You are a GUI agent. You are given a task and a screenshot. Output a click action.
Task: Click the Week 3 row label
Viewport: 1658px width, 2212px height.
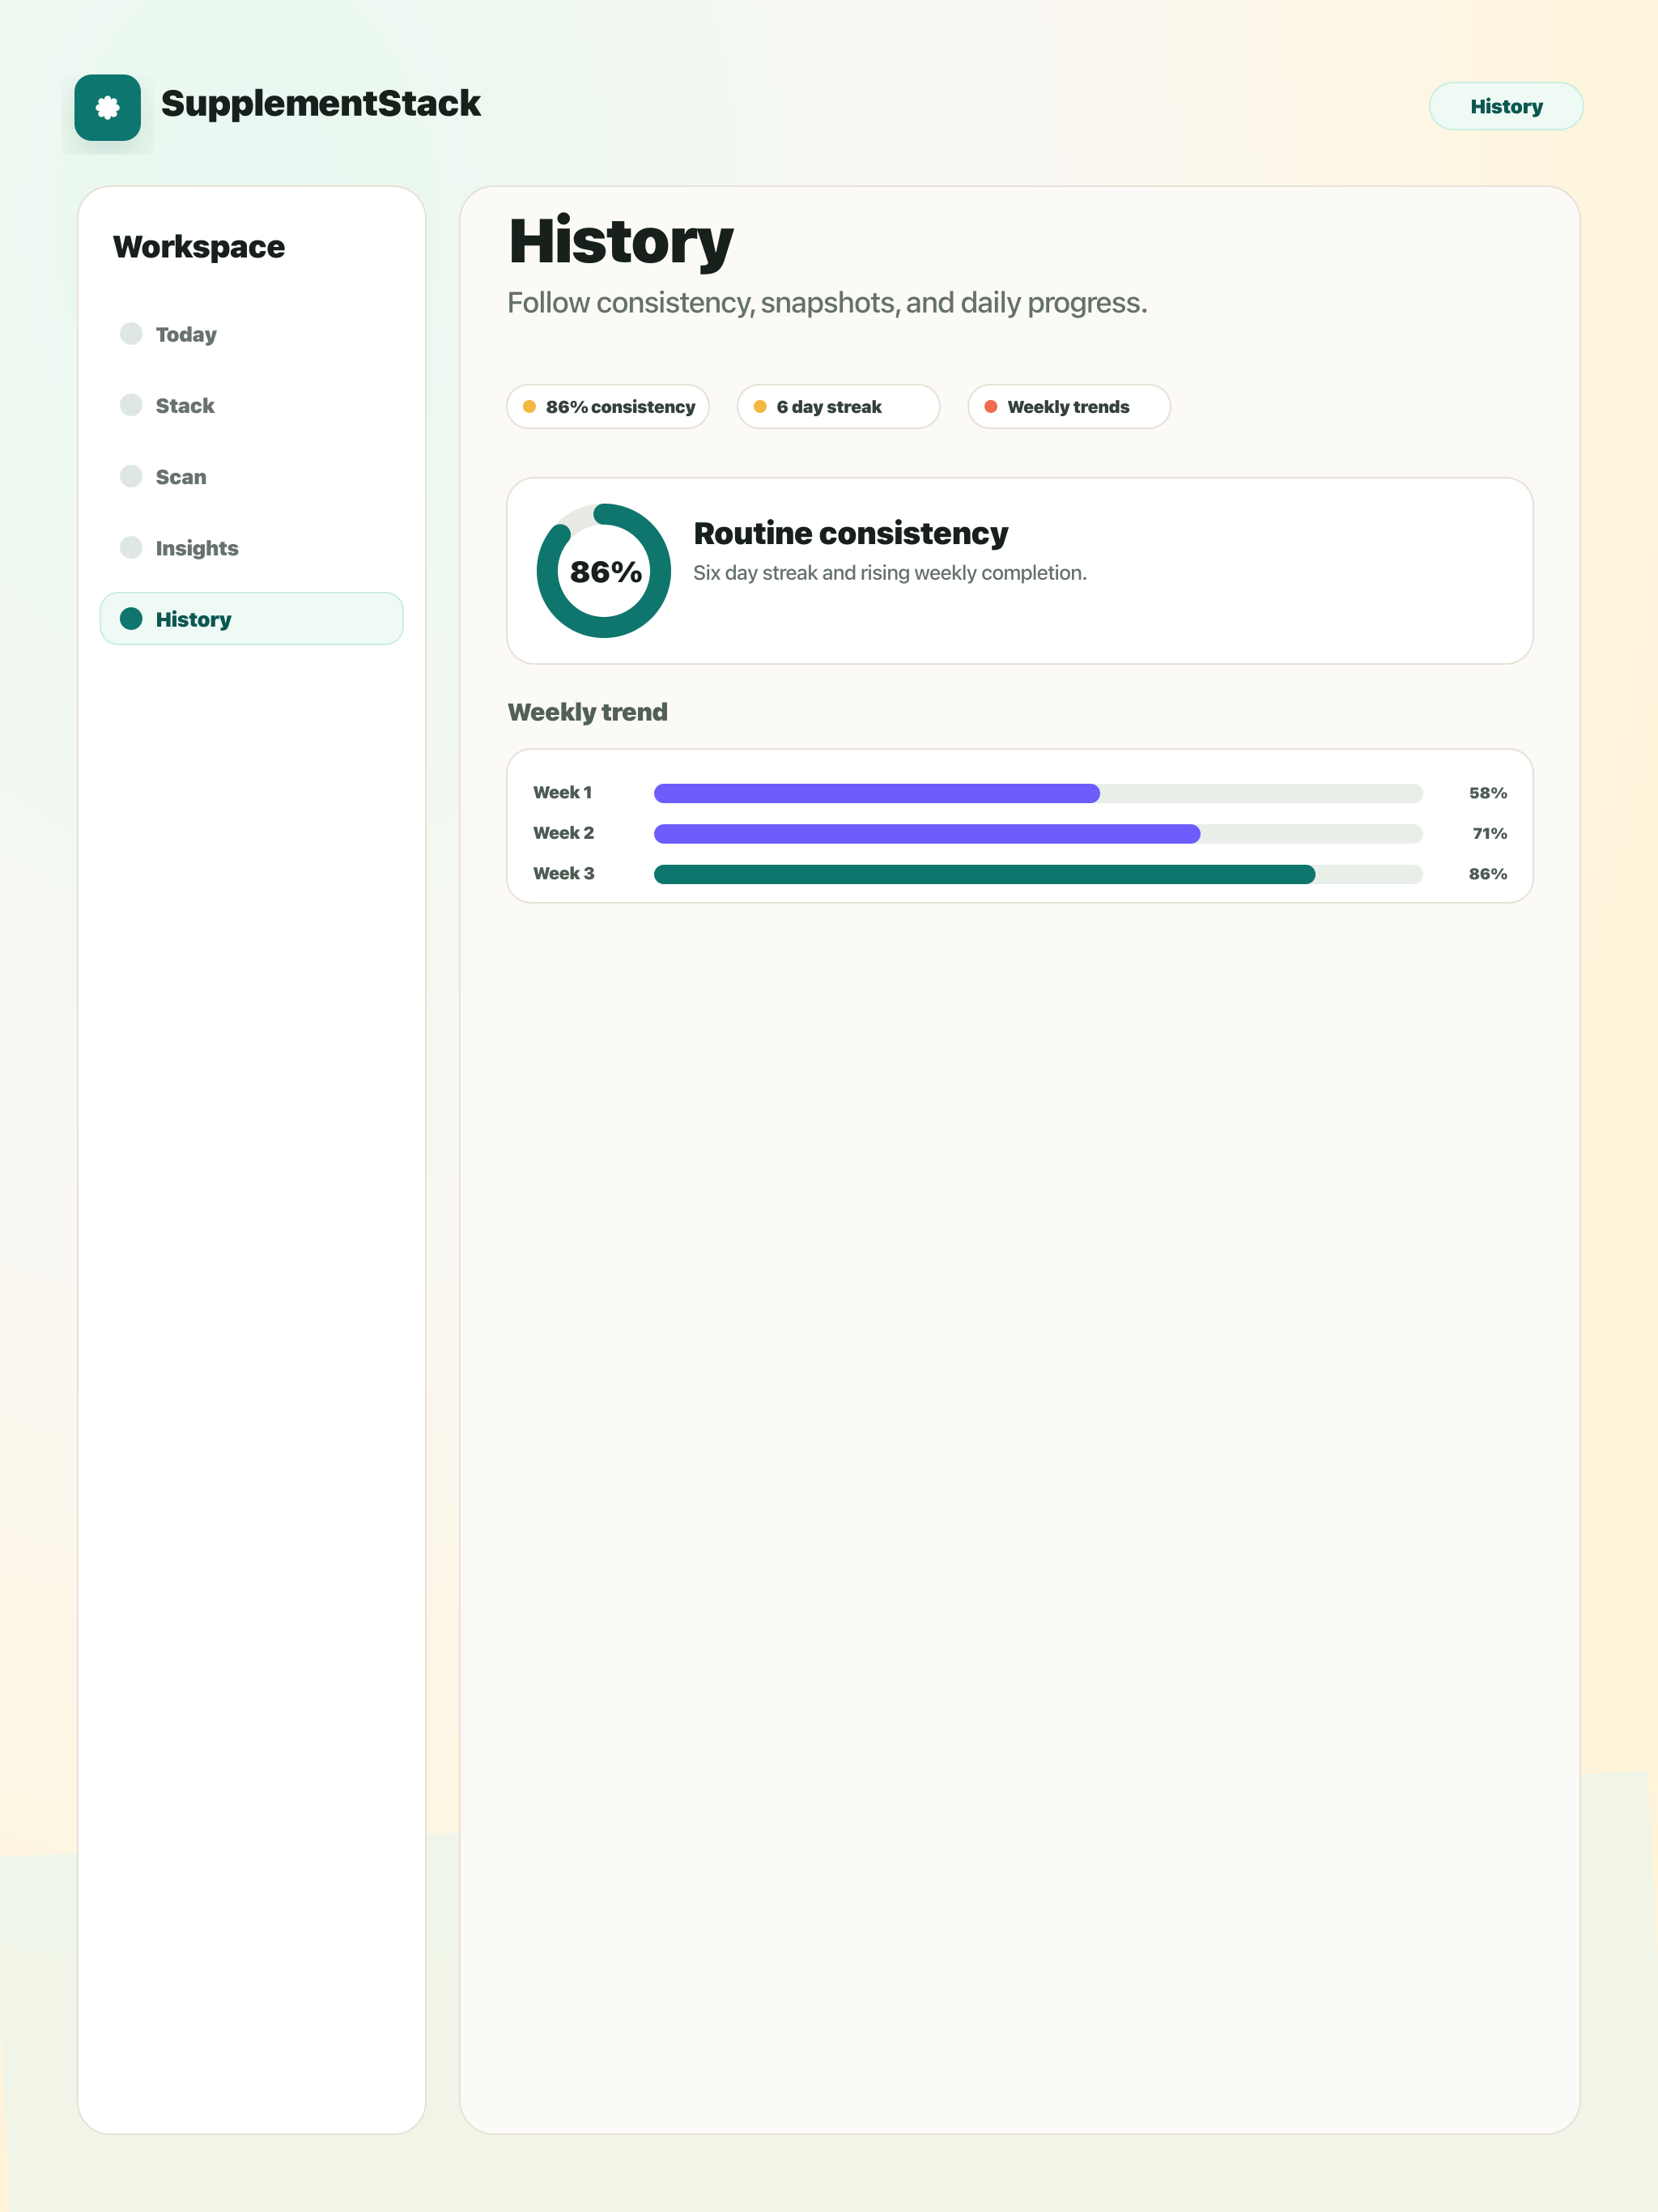(x=563, y=874)
